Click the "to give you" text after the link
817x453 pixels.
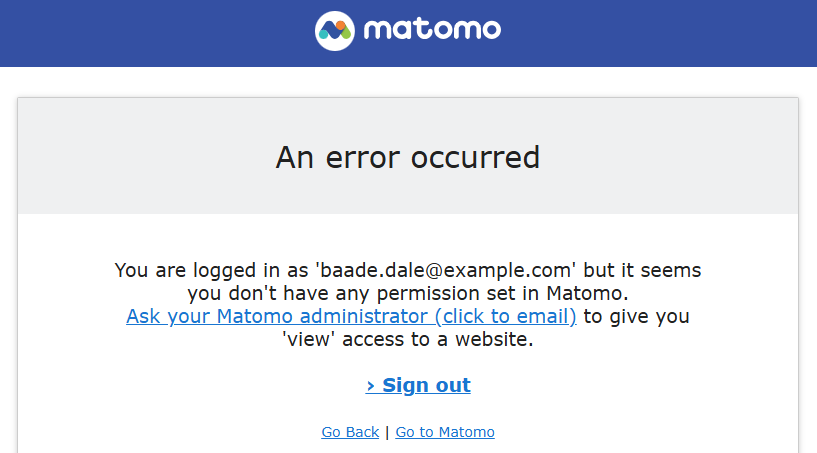tap(636, 317)
